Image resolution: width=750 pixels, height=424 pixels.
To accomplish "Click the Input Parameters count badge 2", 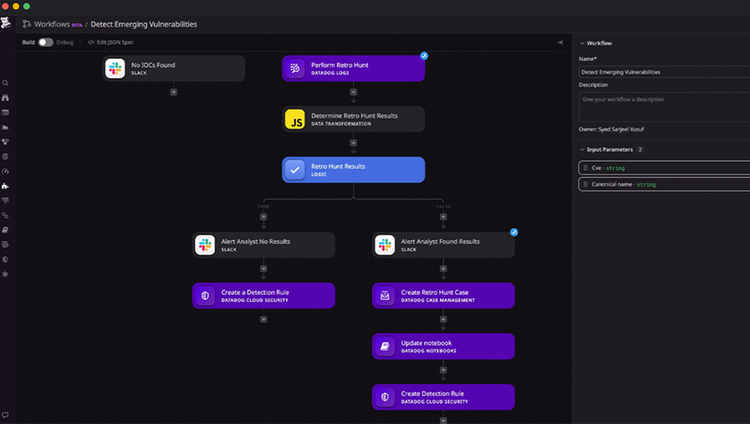I will 640,149.
